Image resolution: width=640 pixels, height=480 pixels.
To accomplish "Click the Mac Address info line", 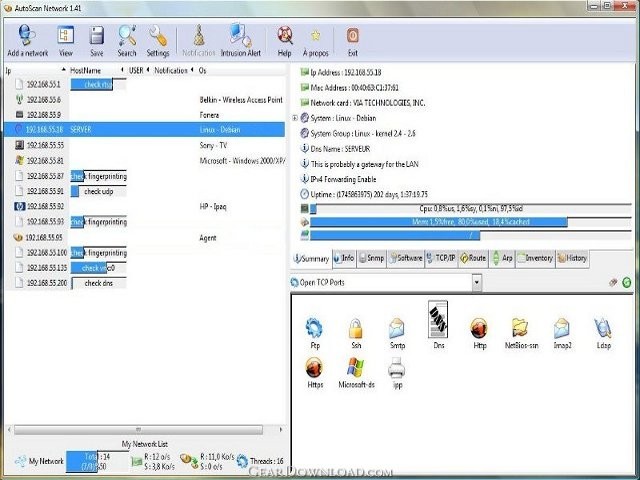I will pyautogui.click(x=349, y=88).
